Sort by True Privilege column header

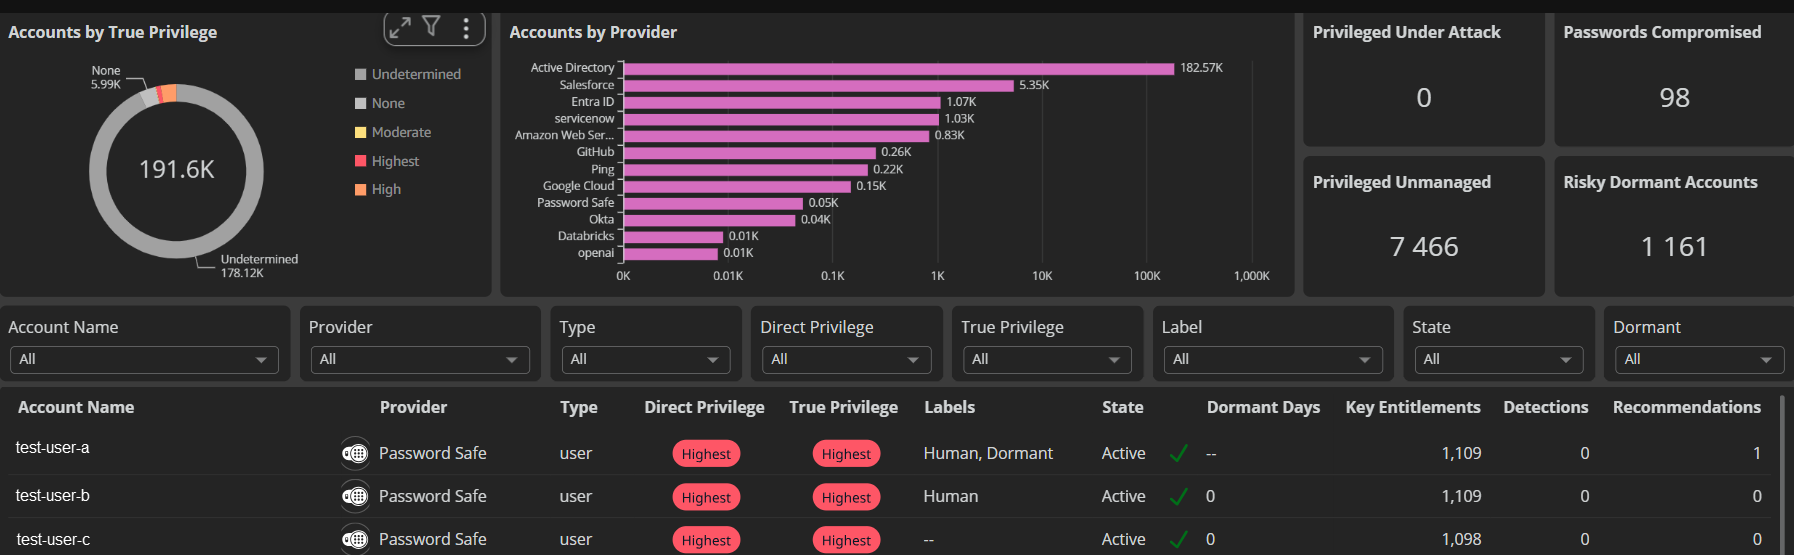843,407
